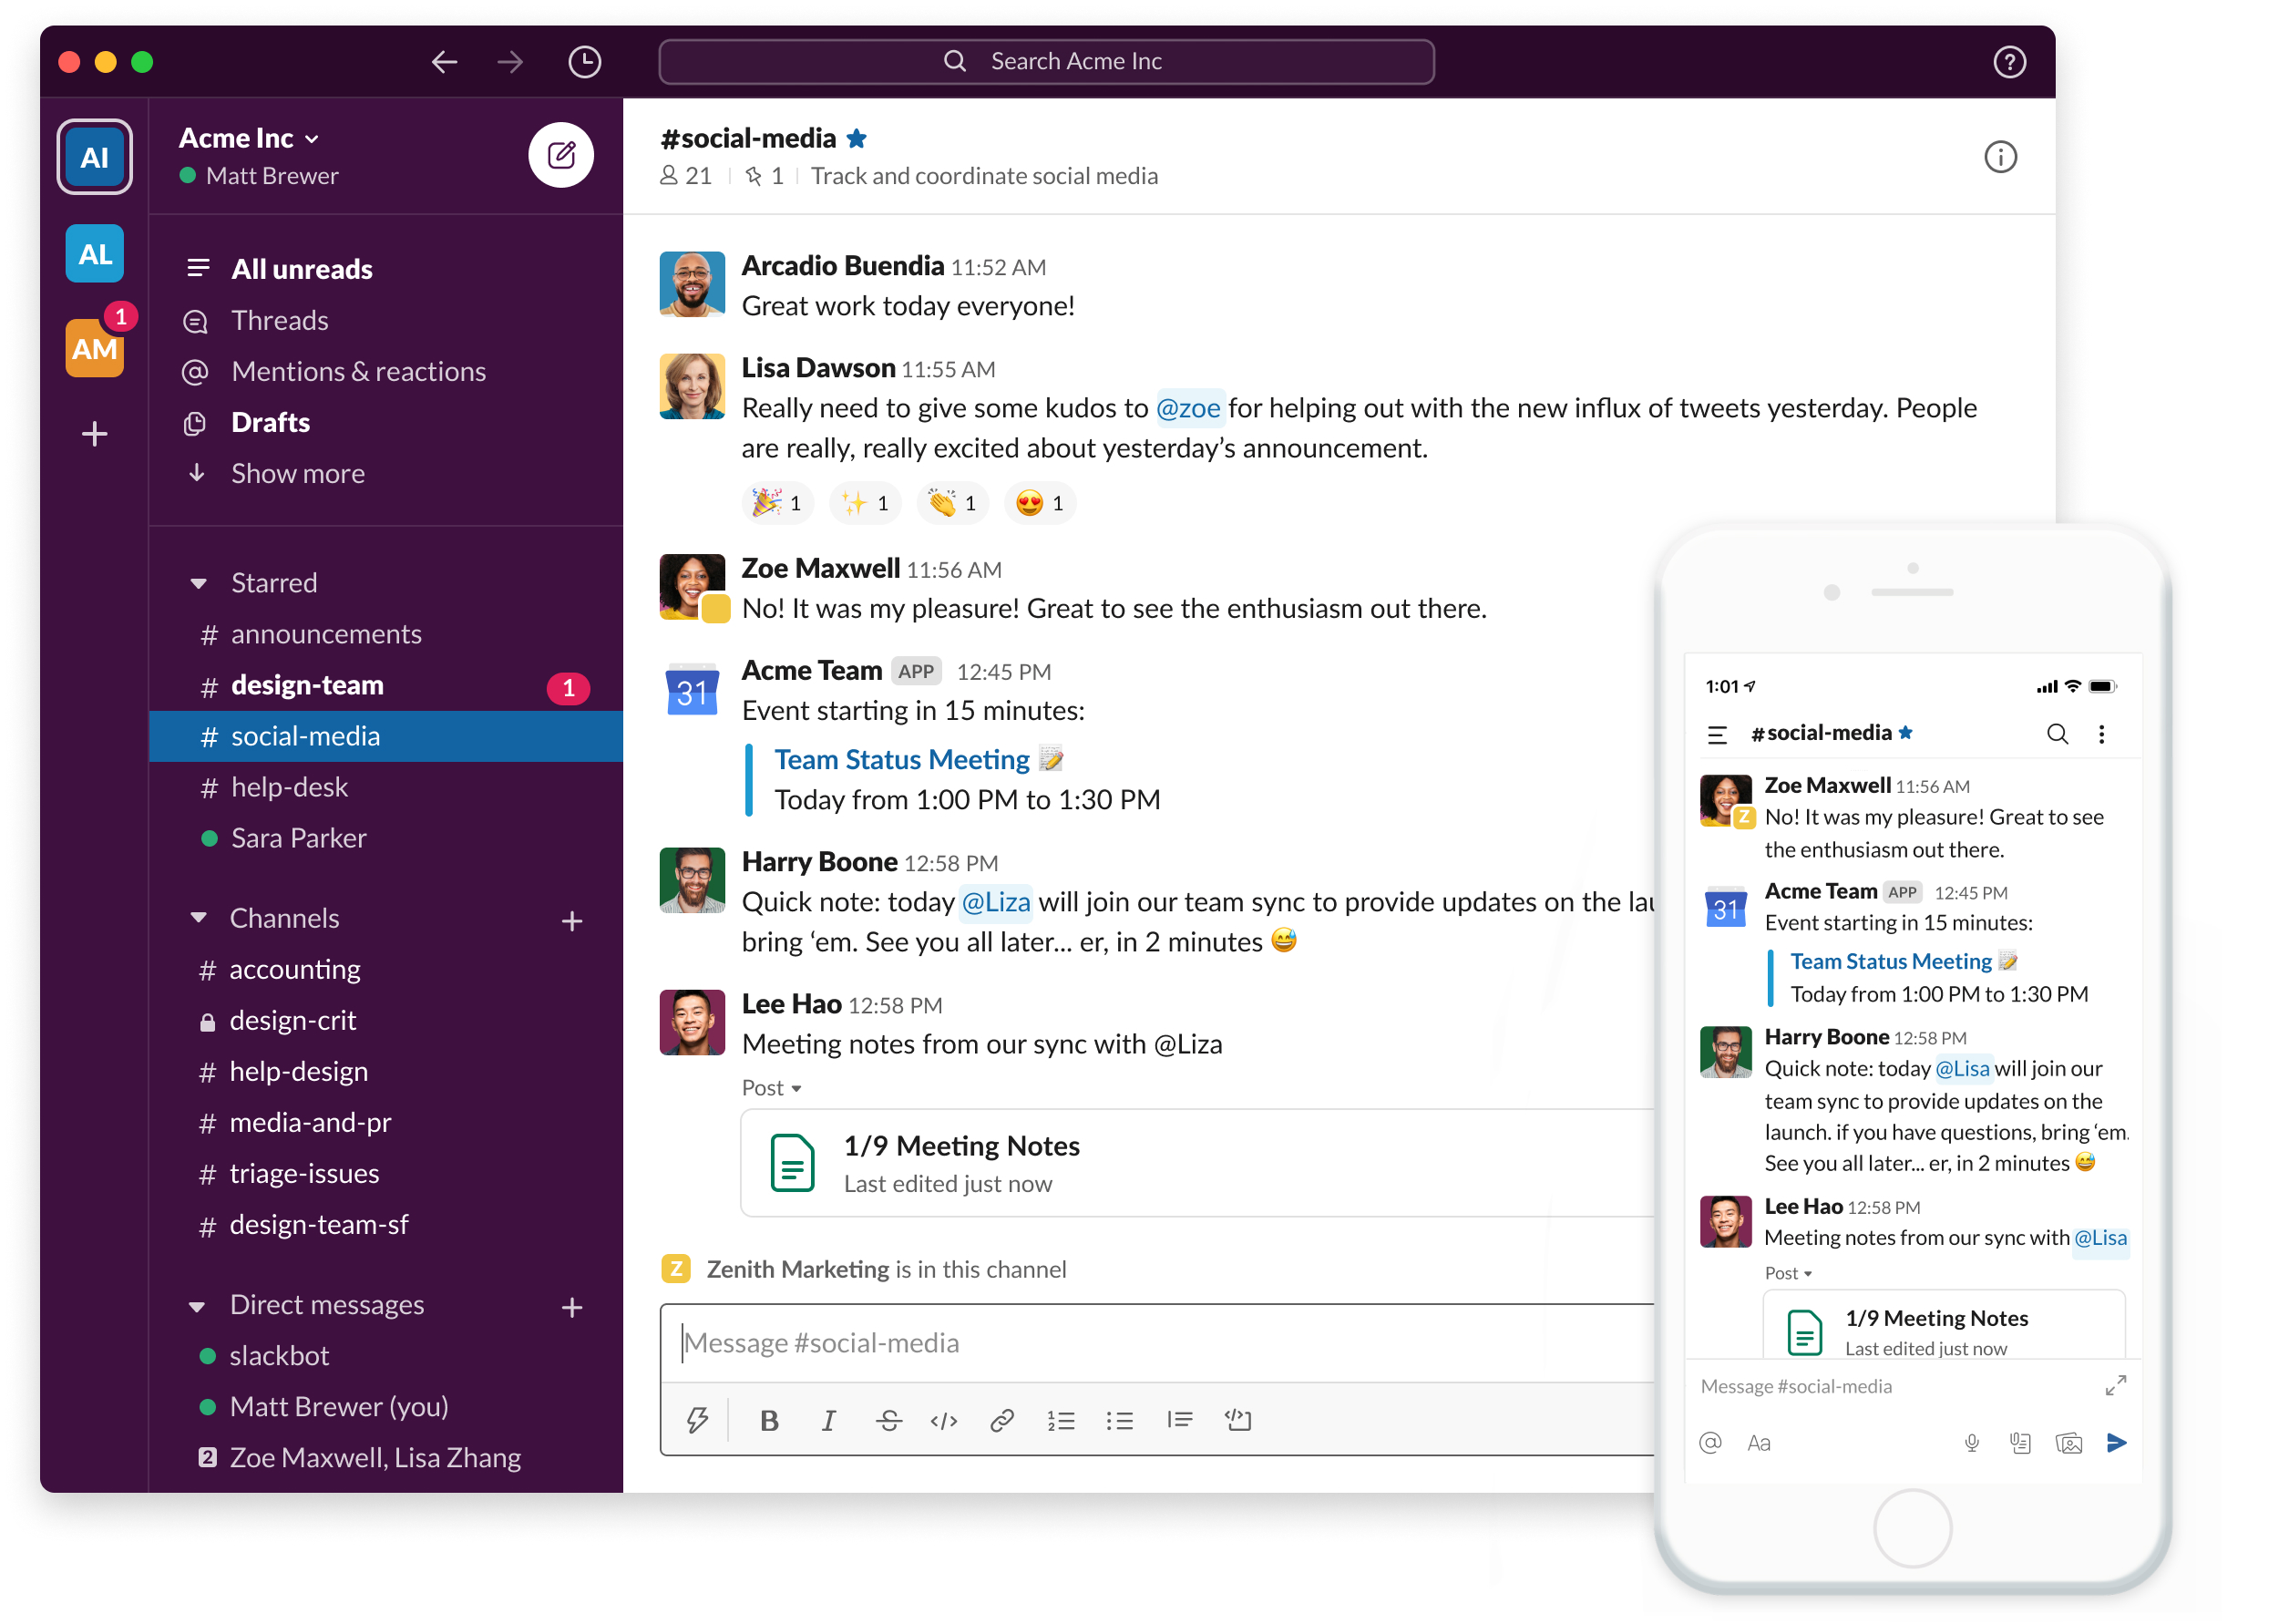Click the code block formatting icon
This screenshot has height=1624, width=2289.
[1237, 1419]
